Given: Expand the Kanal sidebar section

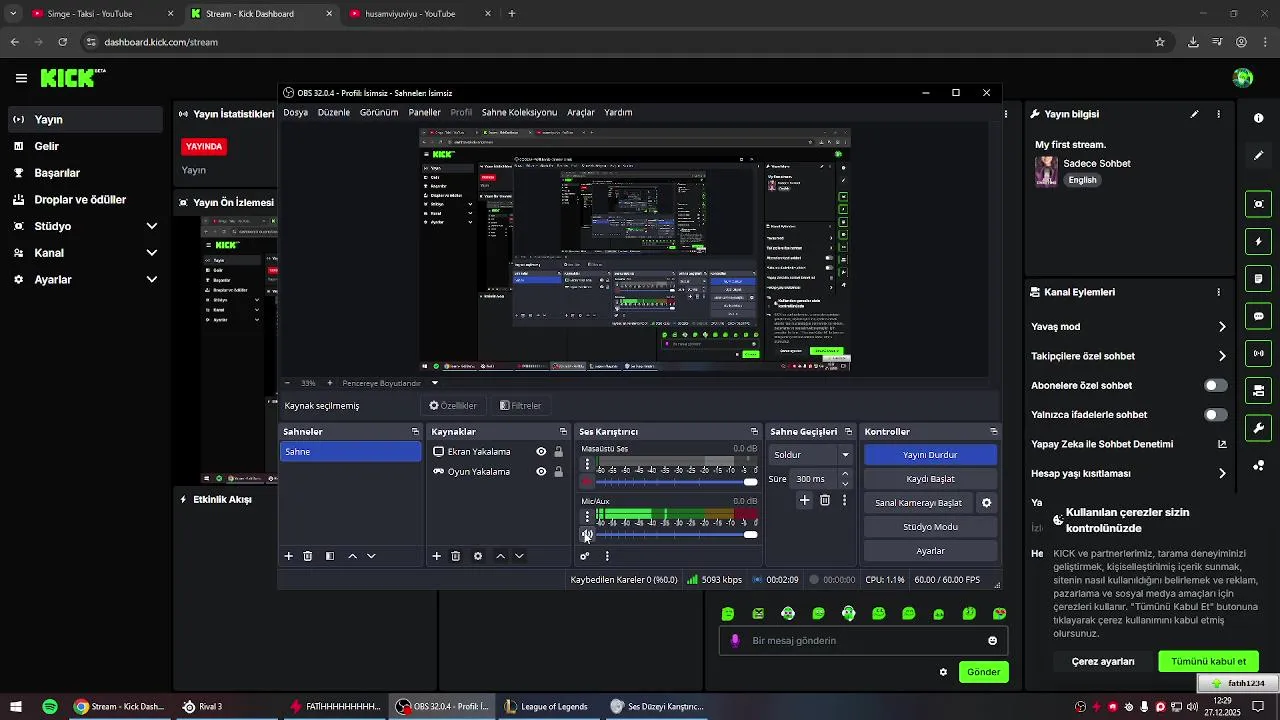Looking at the screenshot, I should [152, 253].
